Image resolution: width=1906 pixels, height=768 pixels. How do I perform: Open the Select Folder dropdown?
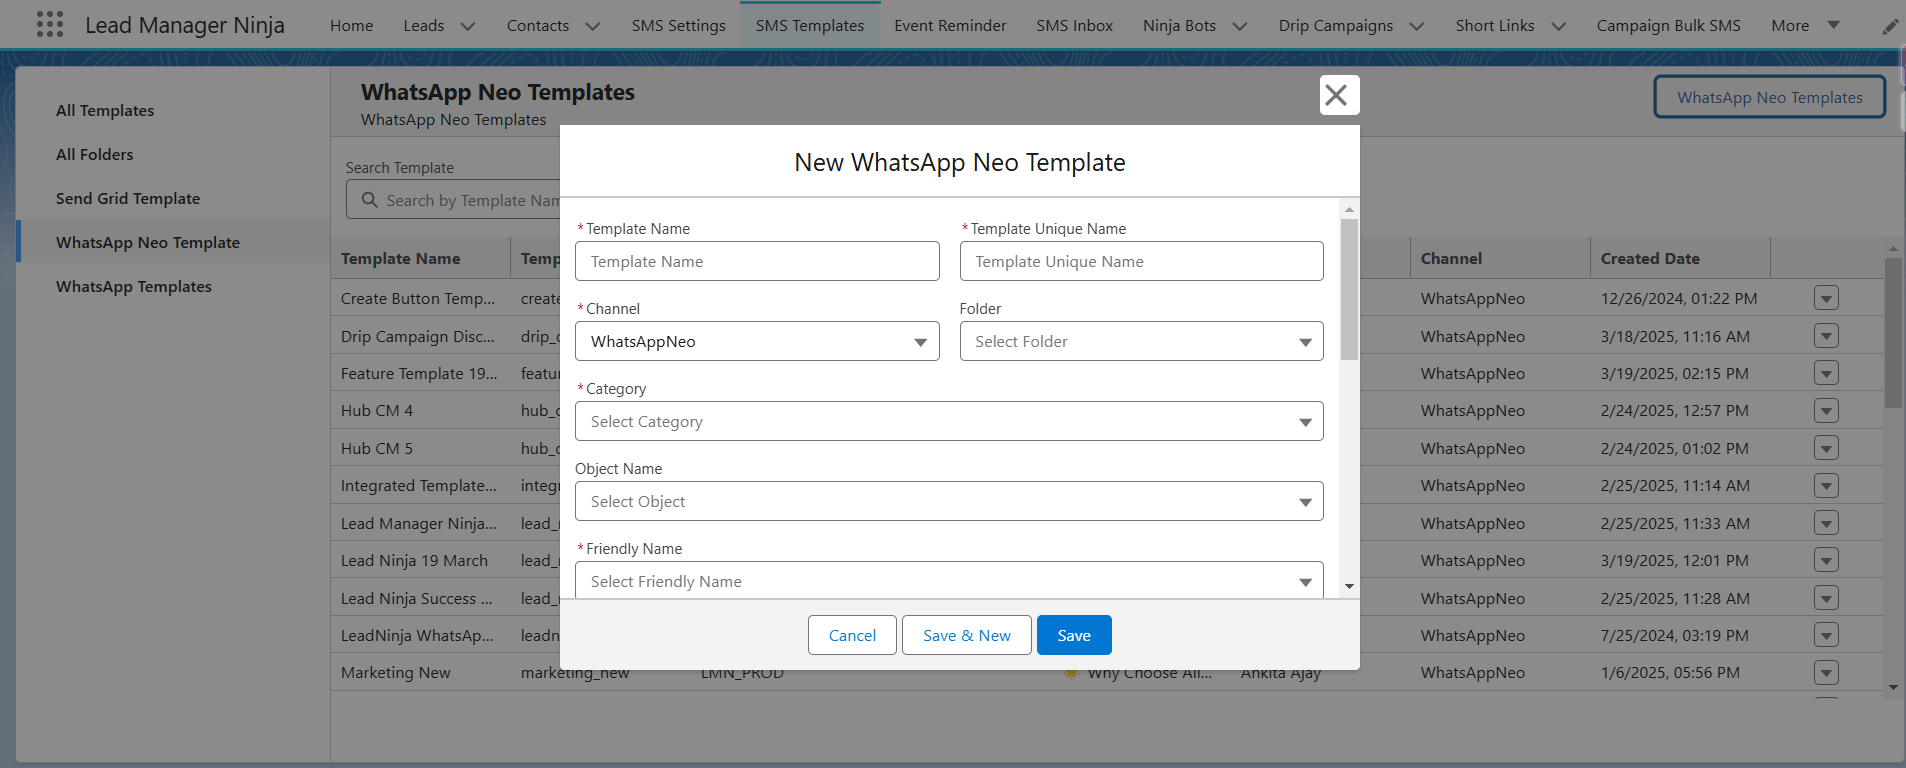pyautogui.click(x=1141, y=341)
